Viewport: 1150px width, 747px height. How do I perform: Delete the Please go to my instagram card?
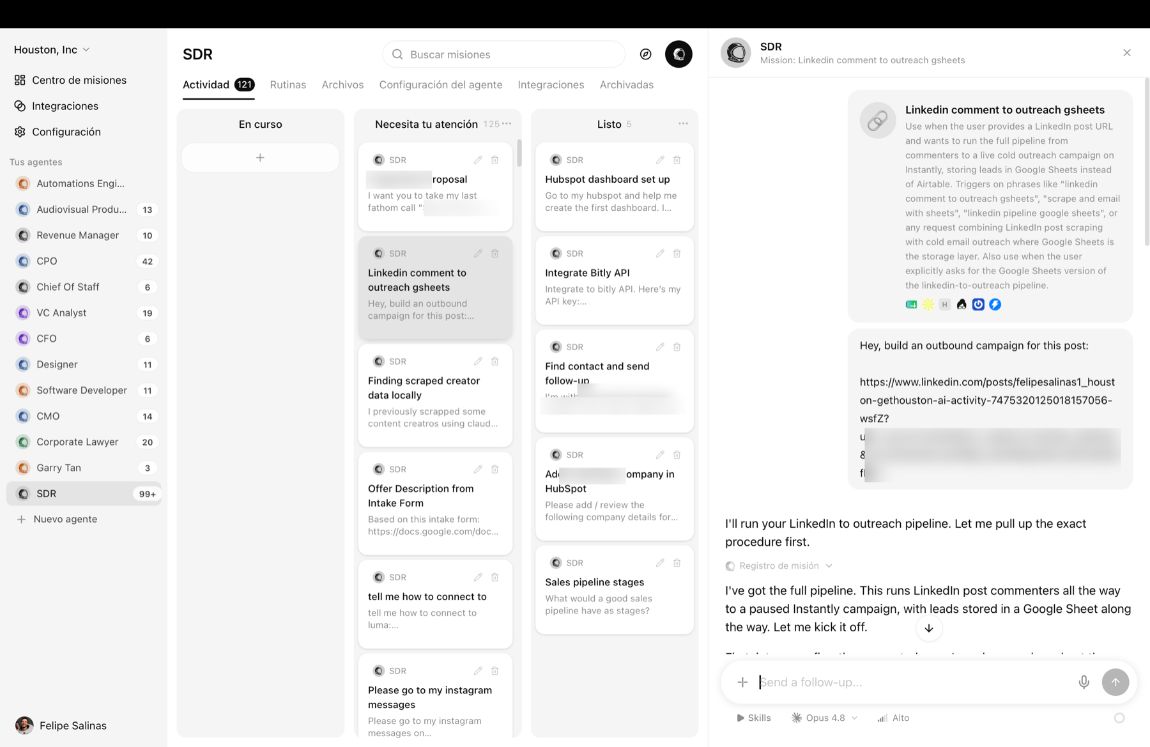click(495, 671)
